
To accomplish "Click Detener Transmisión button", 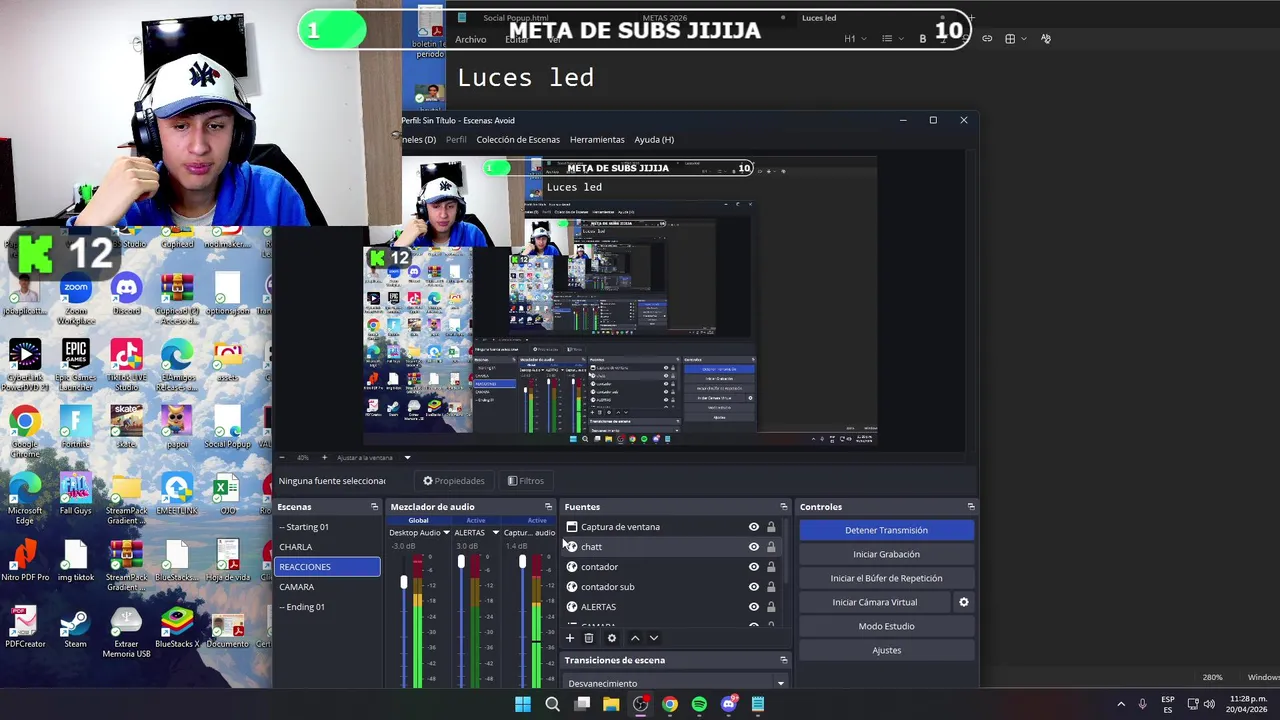I will [x=886, y=530].
